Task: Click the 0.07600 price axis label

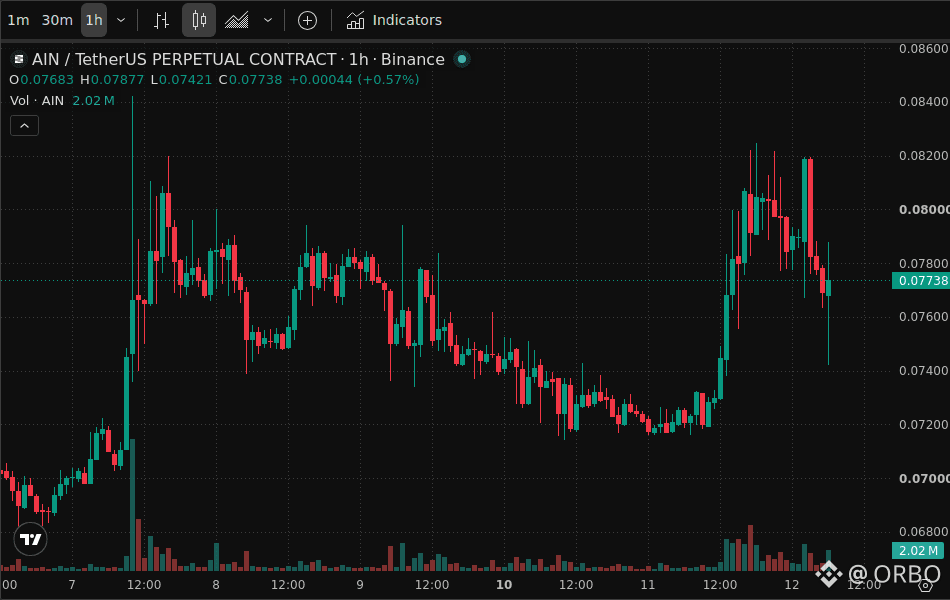Action: pyautogui.click(x=924, y=317)
